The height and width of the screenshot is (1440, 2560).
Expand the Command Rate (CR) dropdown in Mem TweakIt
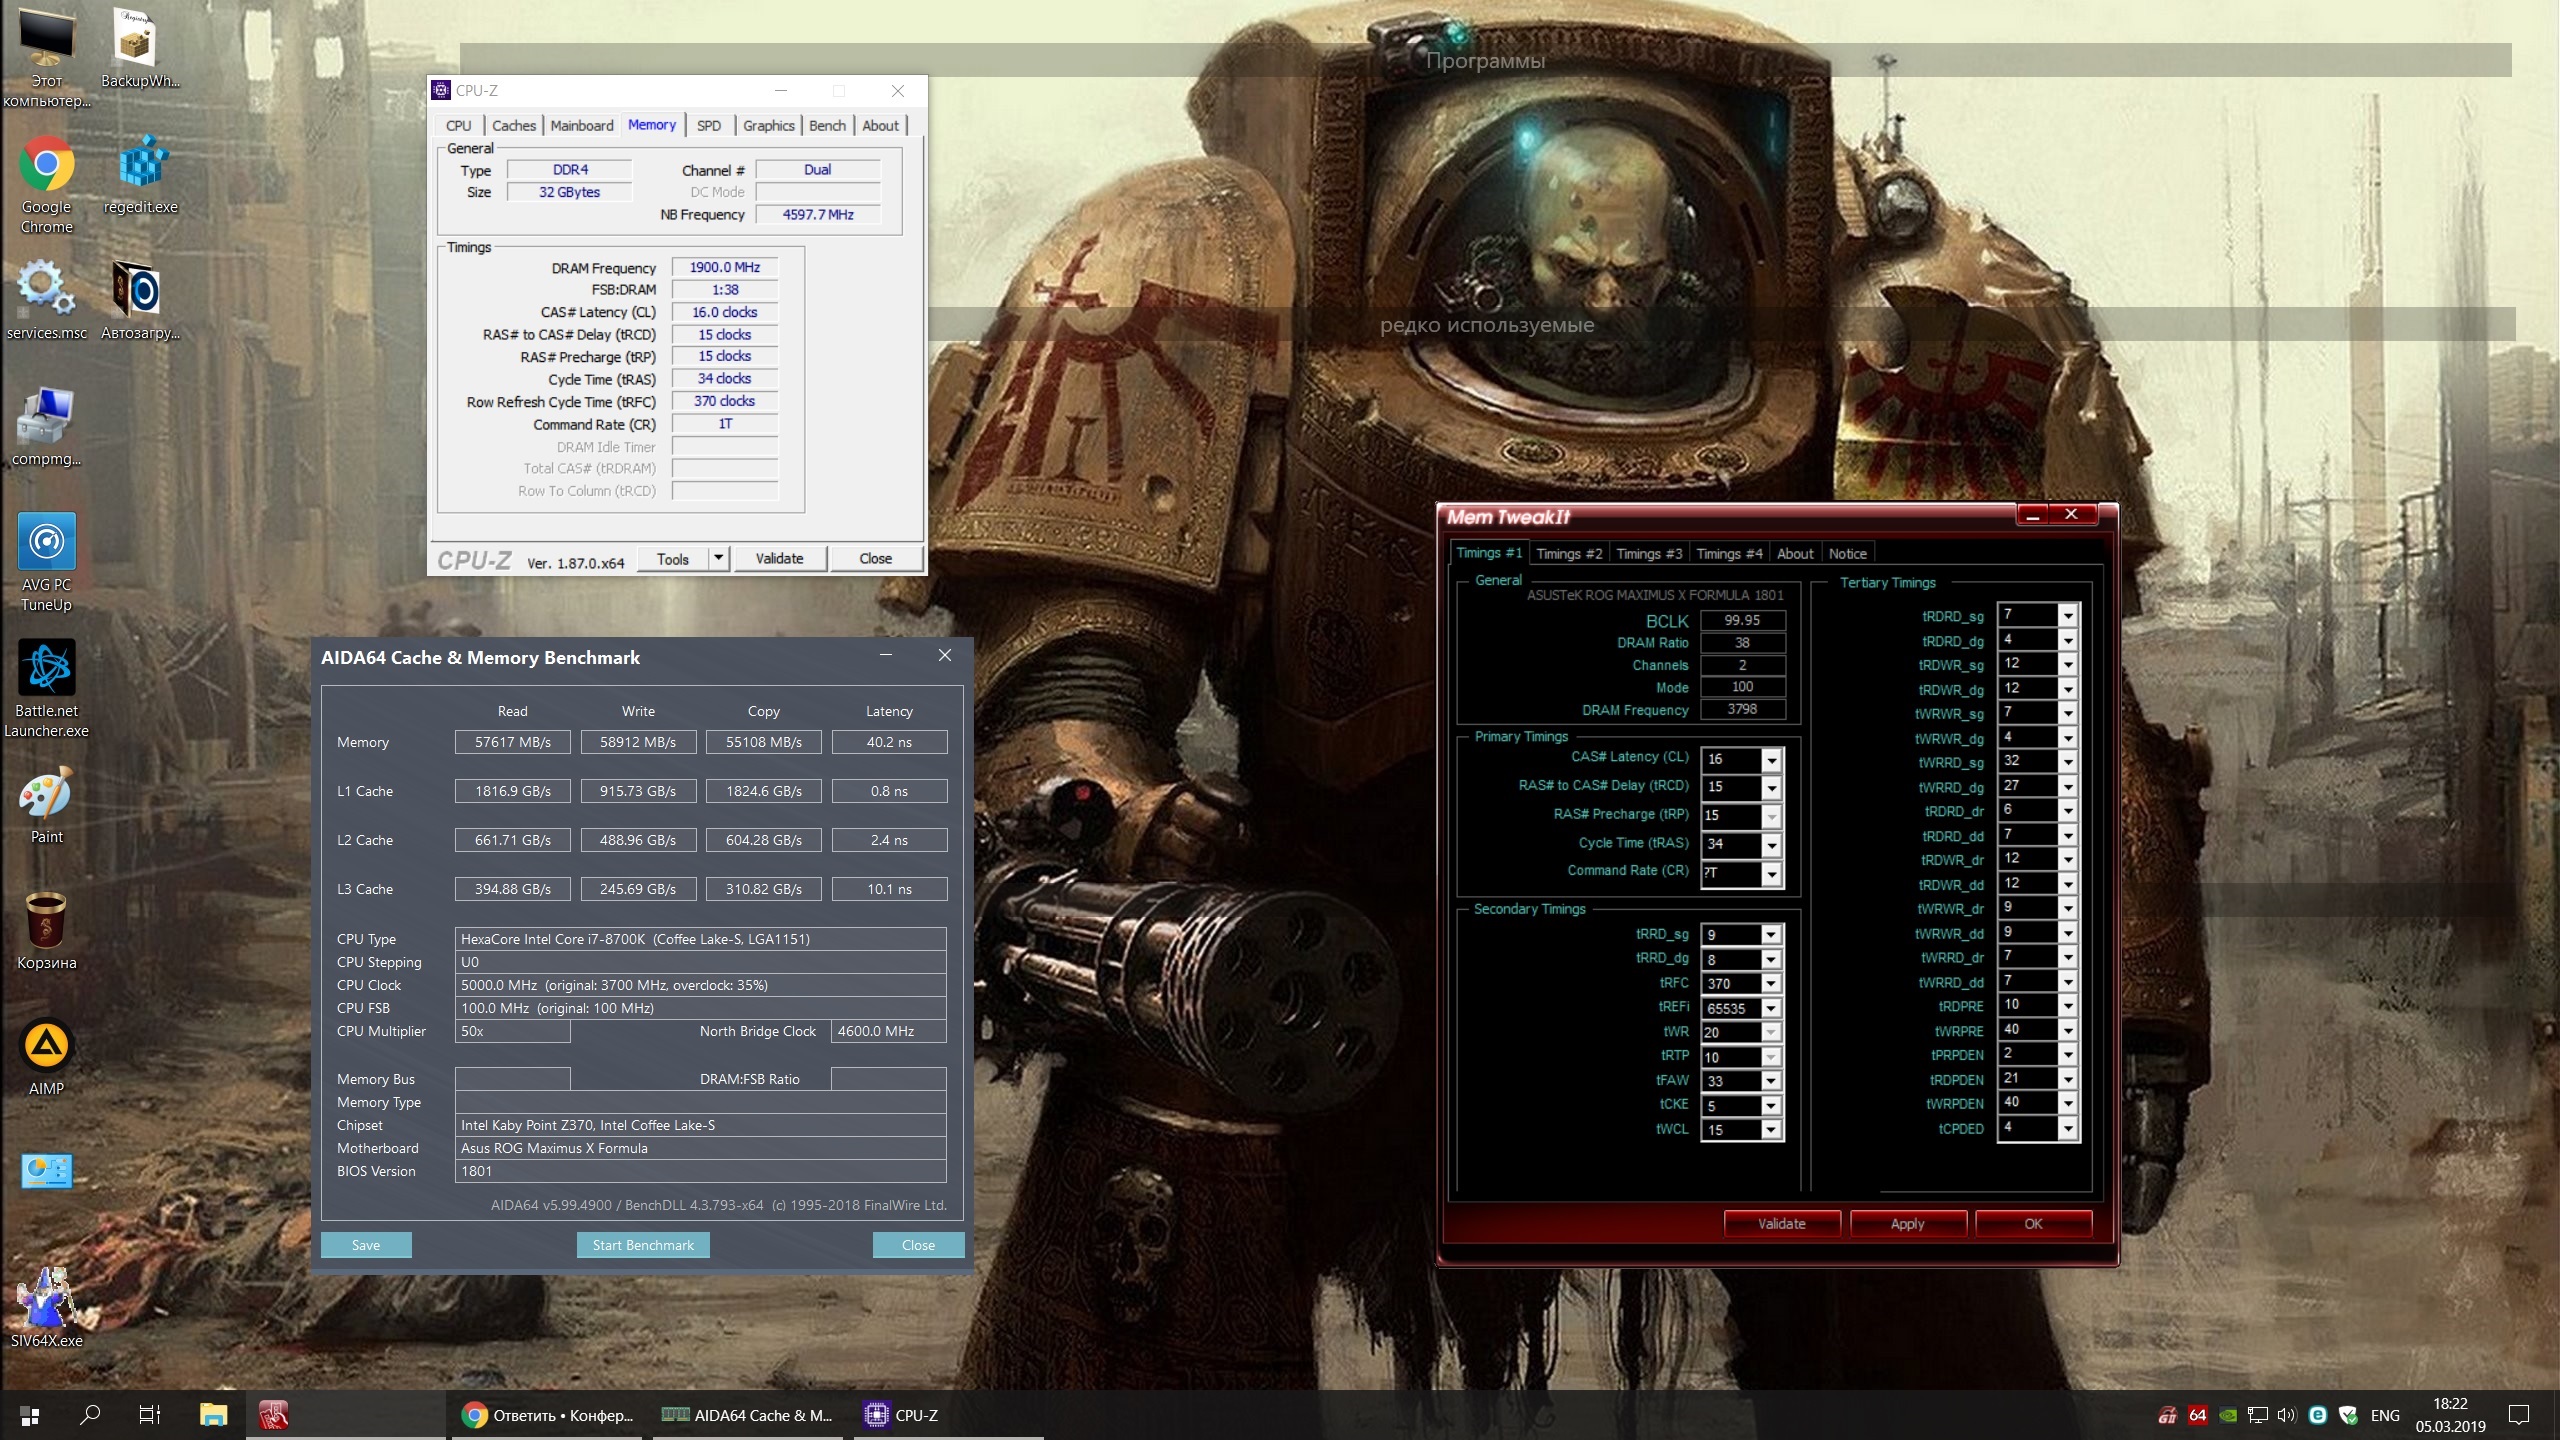pyautogui.click(x=1771, y=874)
